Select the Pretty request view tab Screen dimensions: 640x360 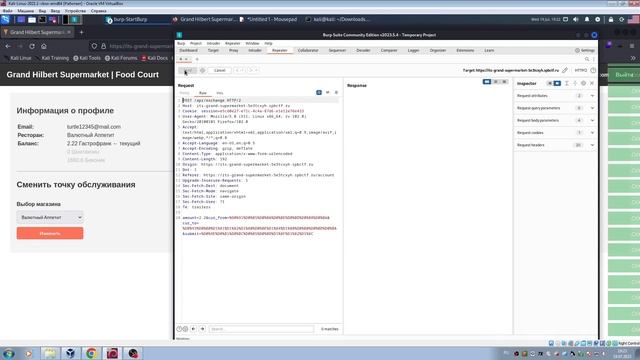point(184,93)
